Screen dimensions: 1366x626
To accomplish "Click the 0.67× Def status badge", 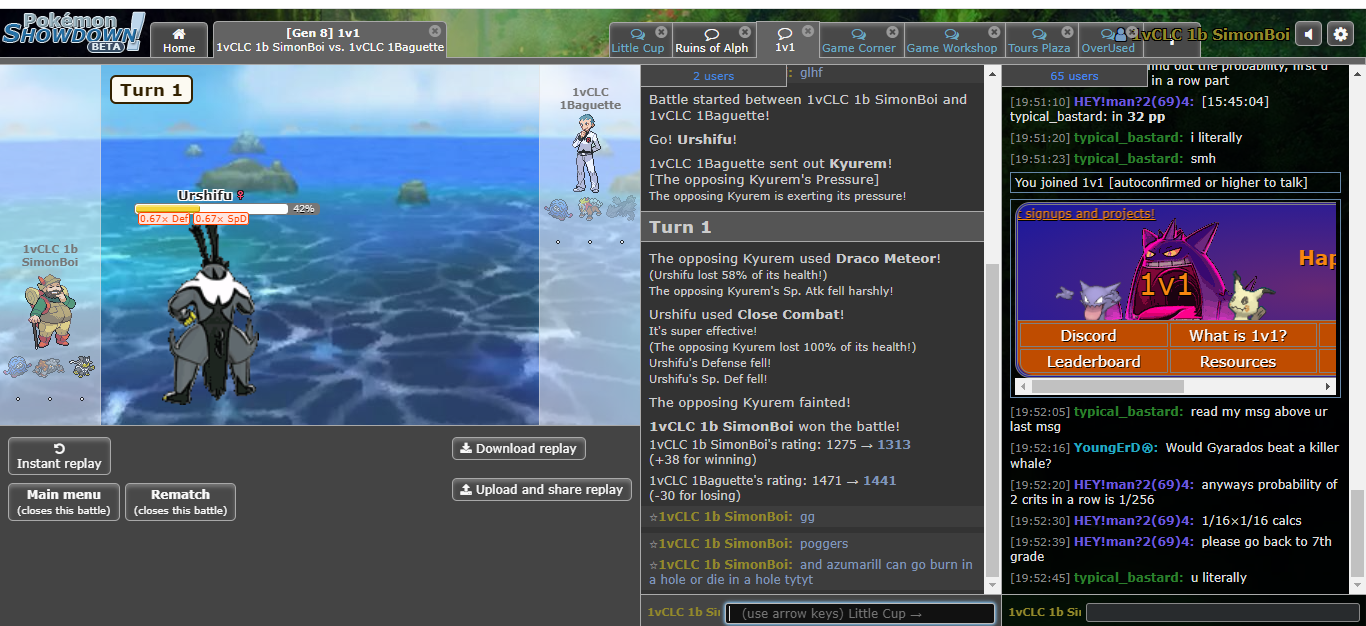I will point(164,219).
